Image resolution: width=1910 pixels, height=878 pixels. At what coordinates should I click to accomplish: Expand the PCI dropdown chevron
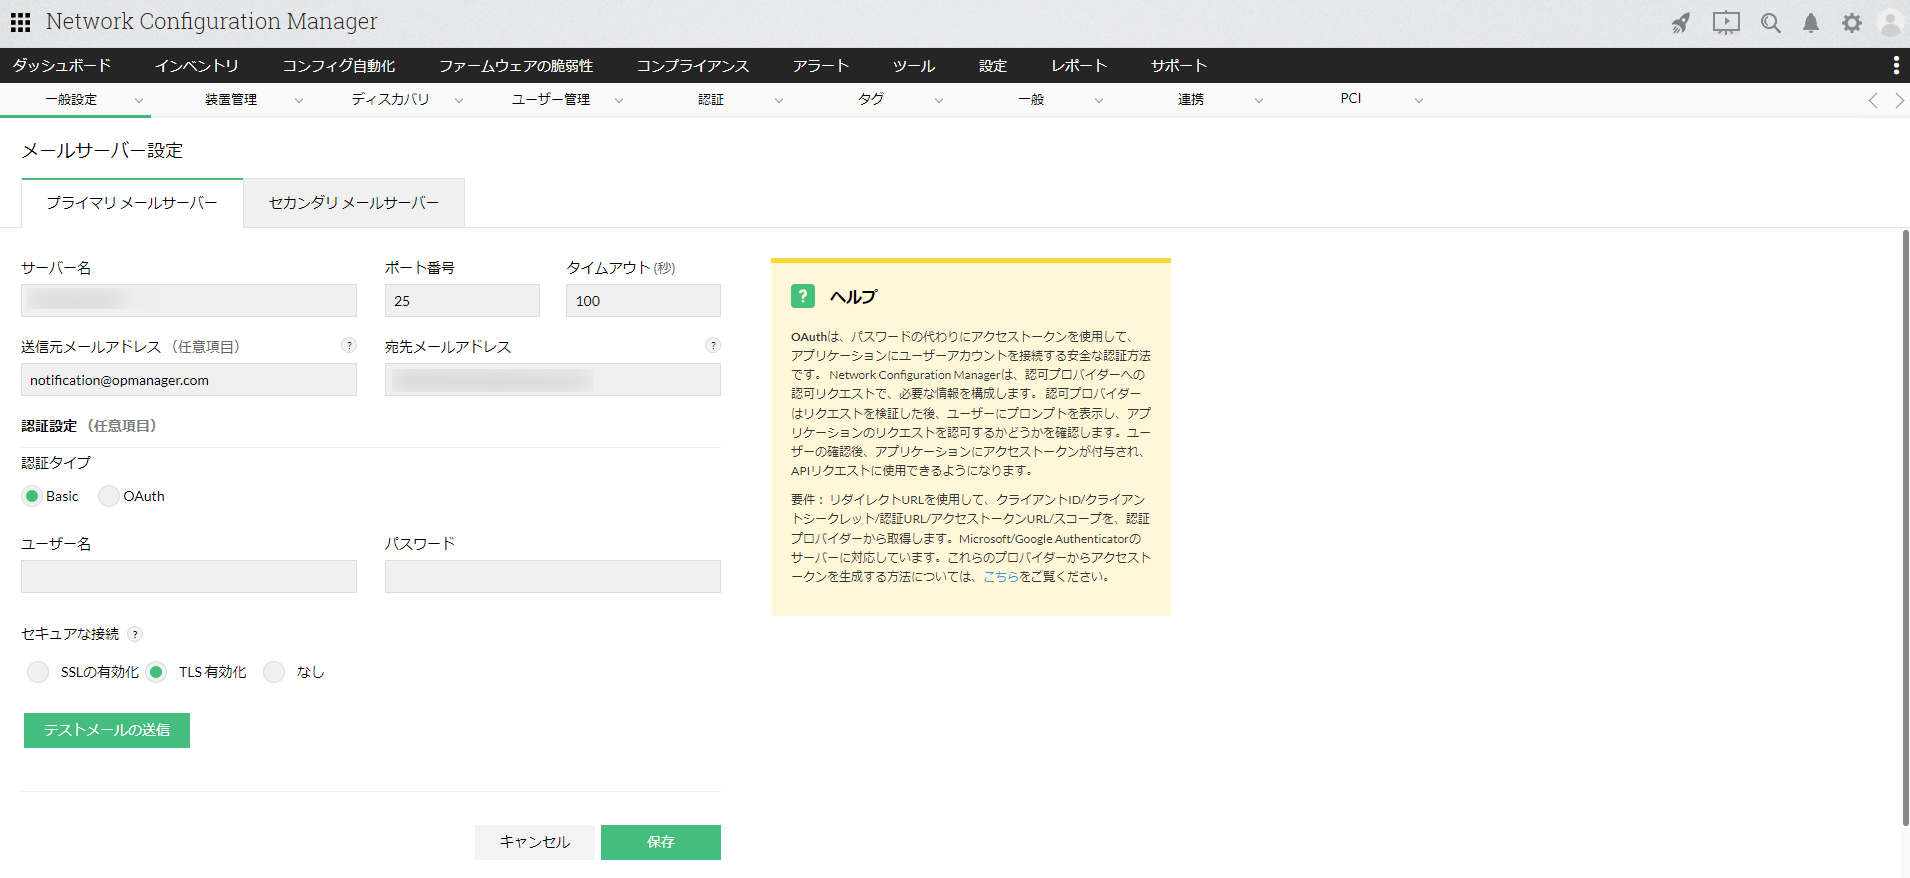pyautogui.click(x=1418, y=100)
